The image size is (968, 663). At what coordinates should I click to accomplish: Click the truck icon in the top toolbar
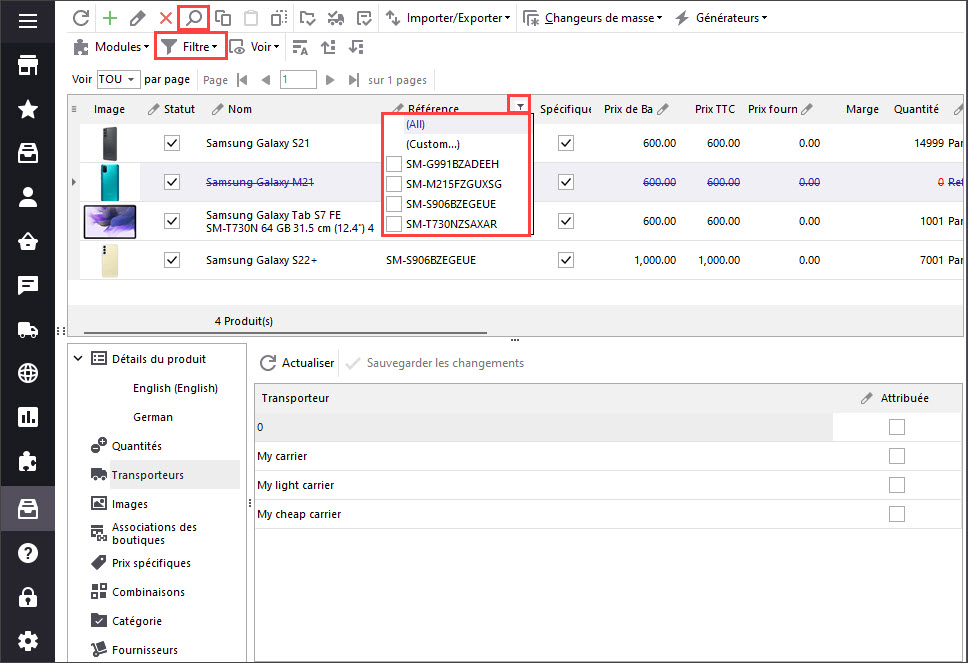(x=336, y=18)
